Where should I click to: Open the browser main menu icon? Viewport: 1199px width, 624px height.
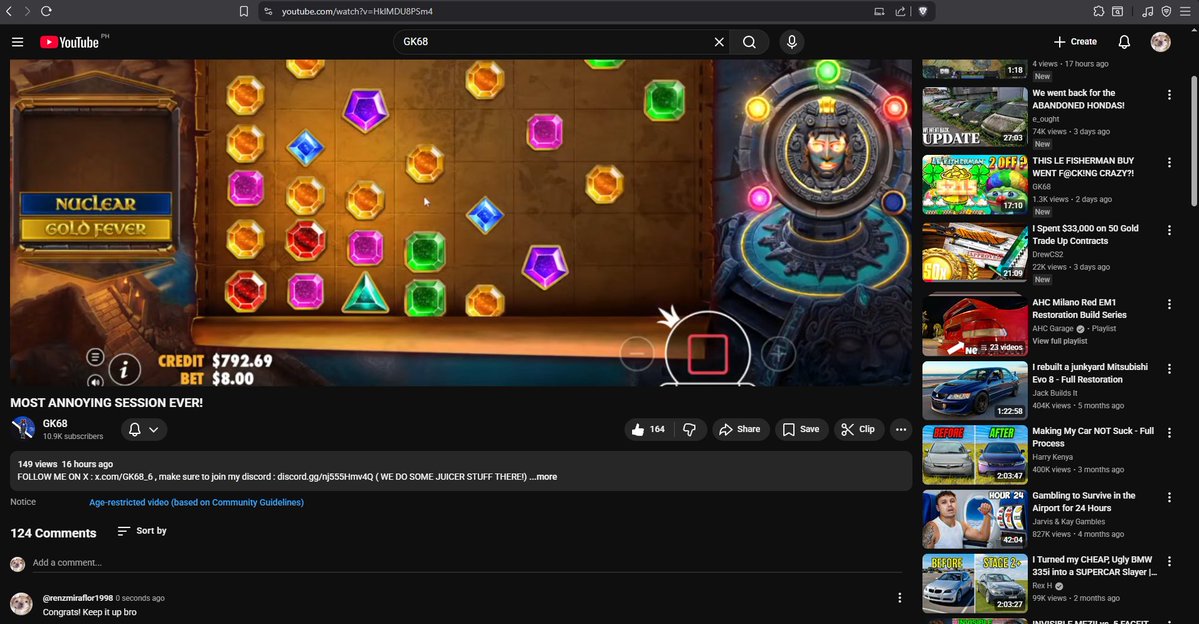[1184, 11]
